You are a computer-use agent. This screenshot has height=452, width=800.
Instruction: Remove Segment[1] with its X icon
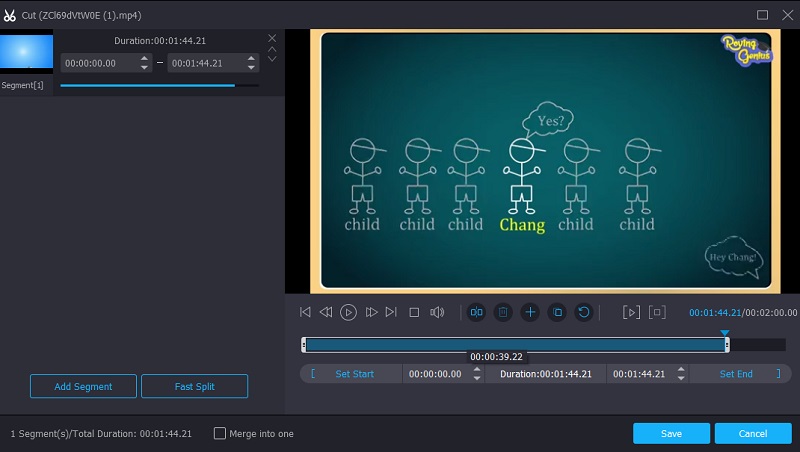pos(272,38)
